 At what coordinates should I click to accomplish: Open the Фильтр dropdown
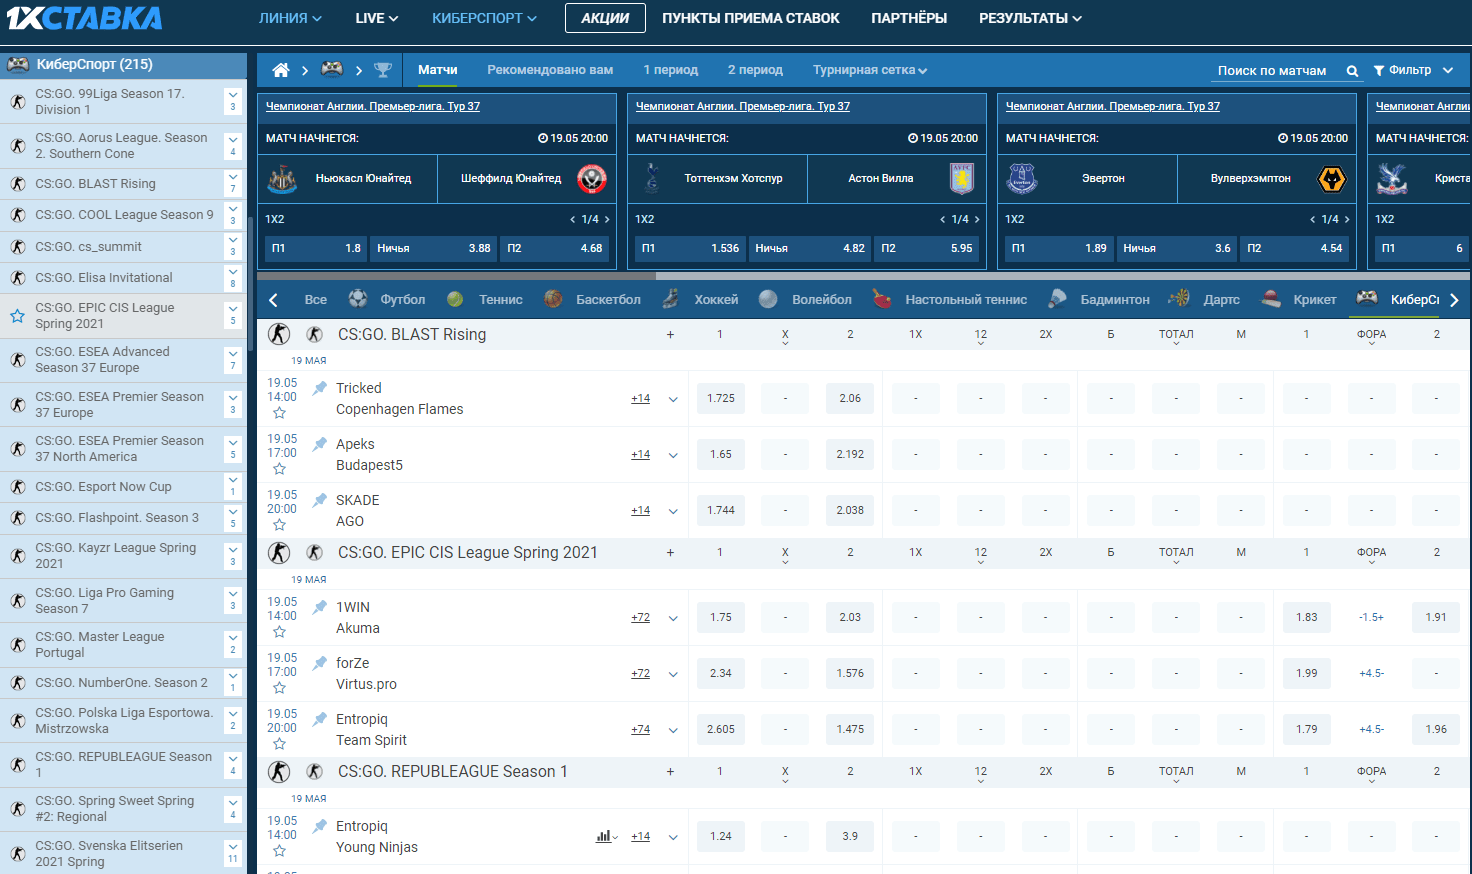(1412, 70)
